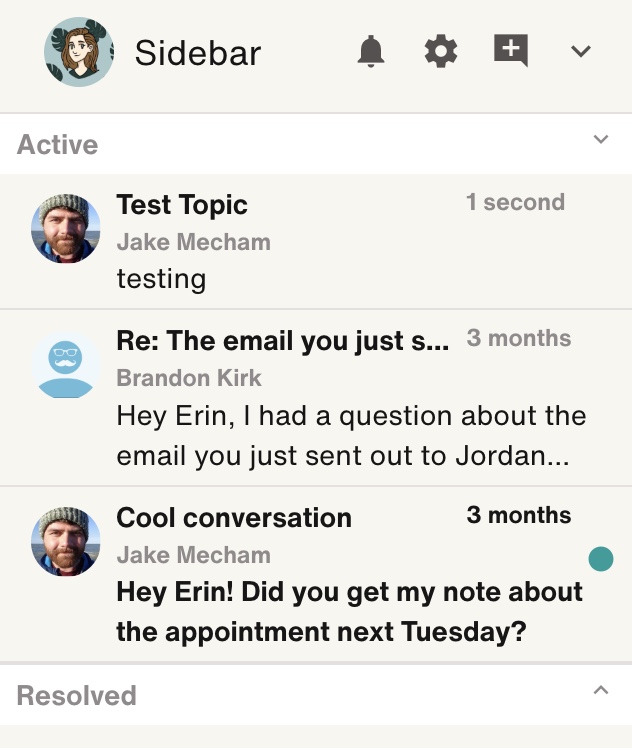Click Jake Mecham's avatar on Test Topic

point(66,229)
